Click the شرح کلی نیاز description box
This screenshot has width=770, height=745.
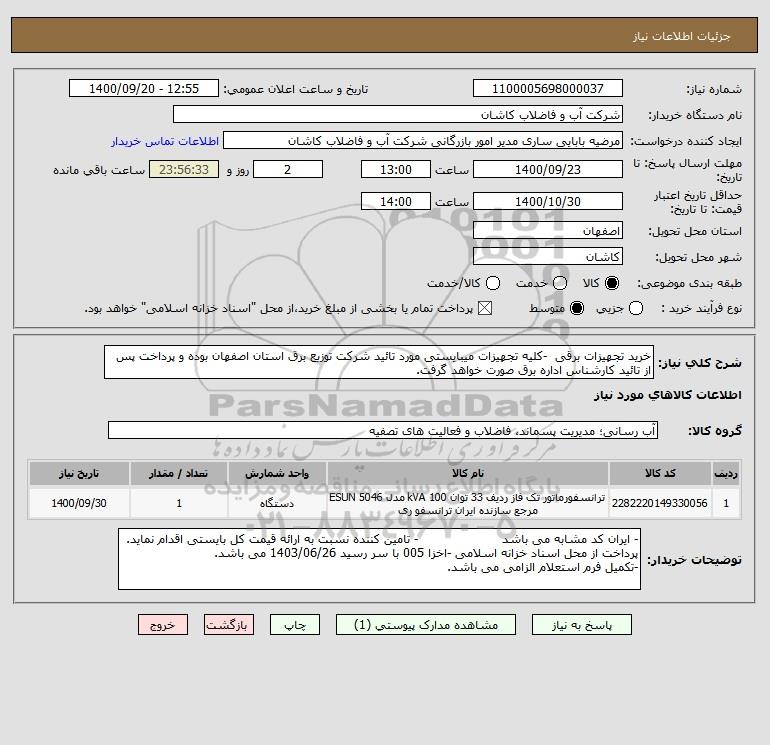[379, 362]
